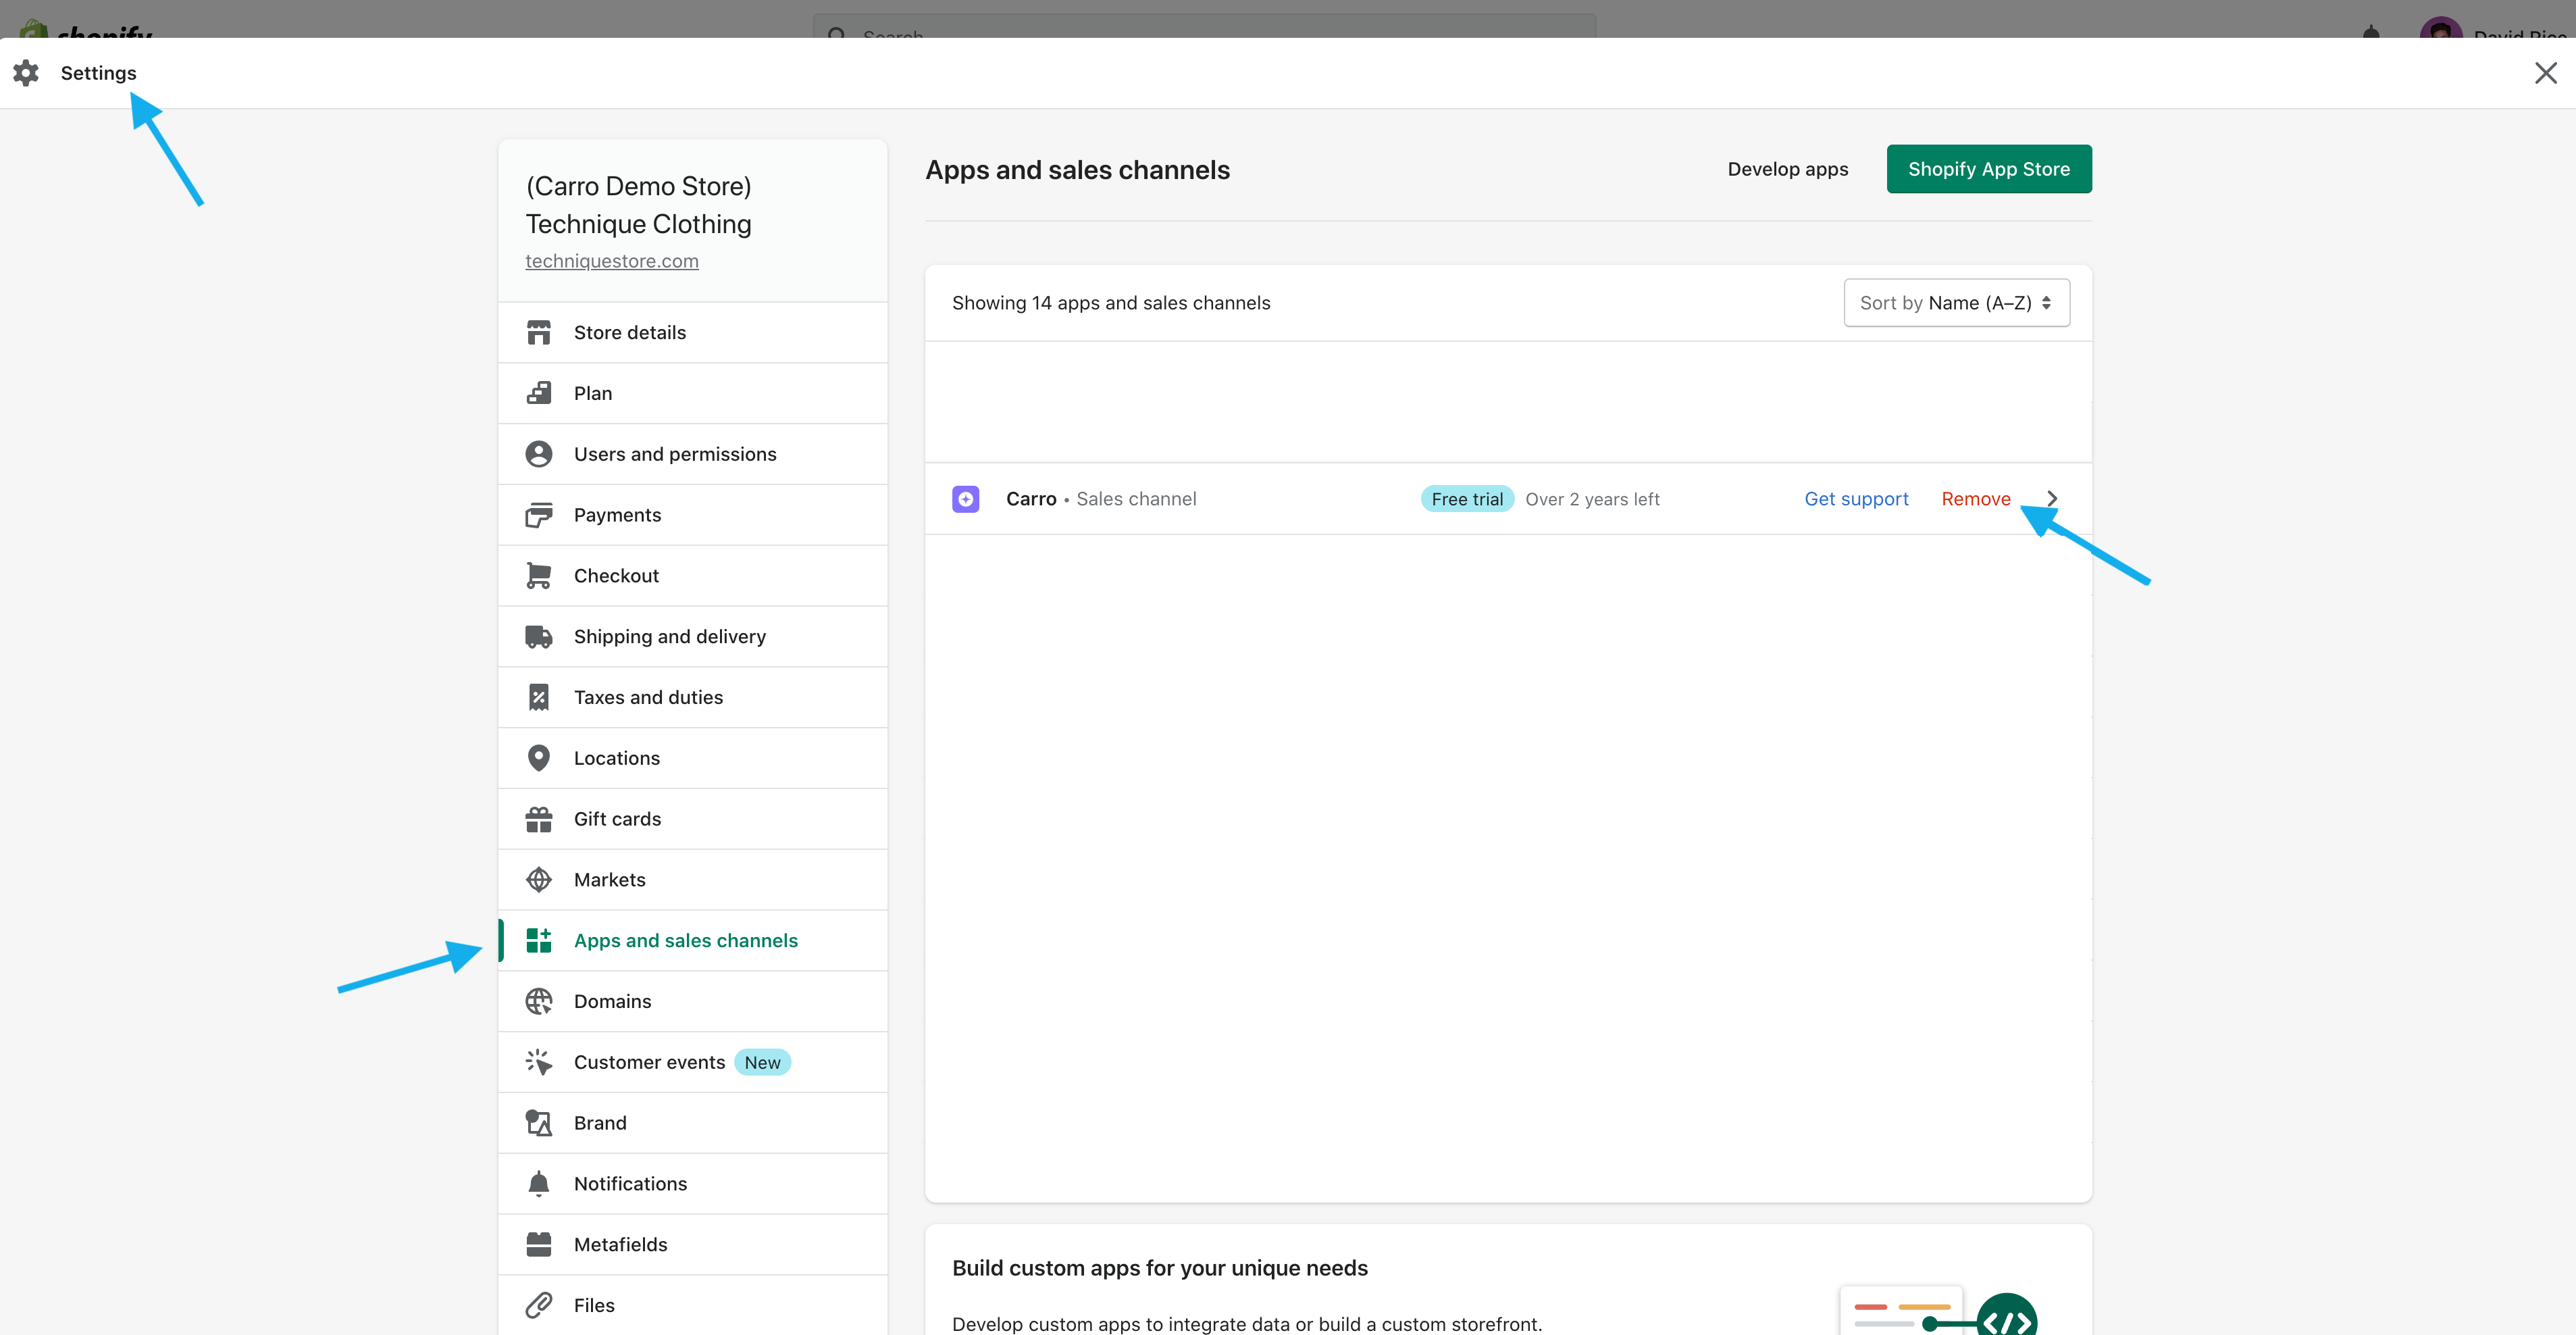Open techniquestore.com store link
Image resolution: width=2576 pixels, height=1335 pixels.
[x=611, y=261]
